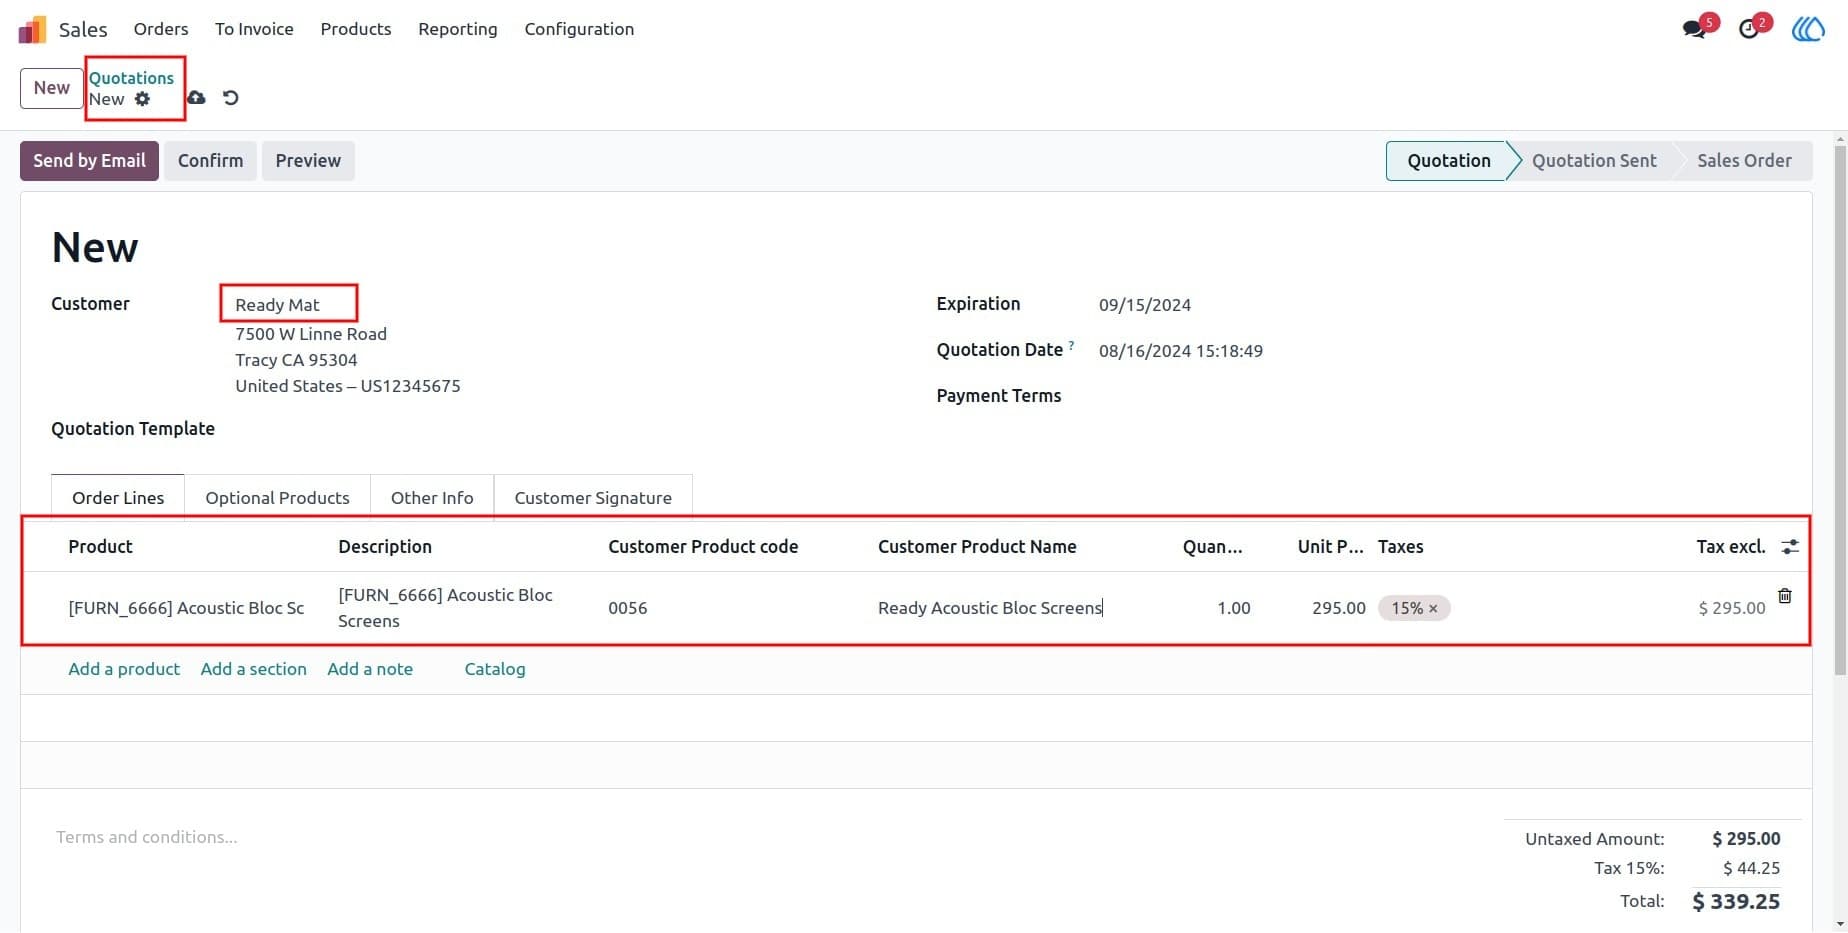Click the New record button
This screenshot has width=1848, height=933.
[x=52, y=88]
